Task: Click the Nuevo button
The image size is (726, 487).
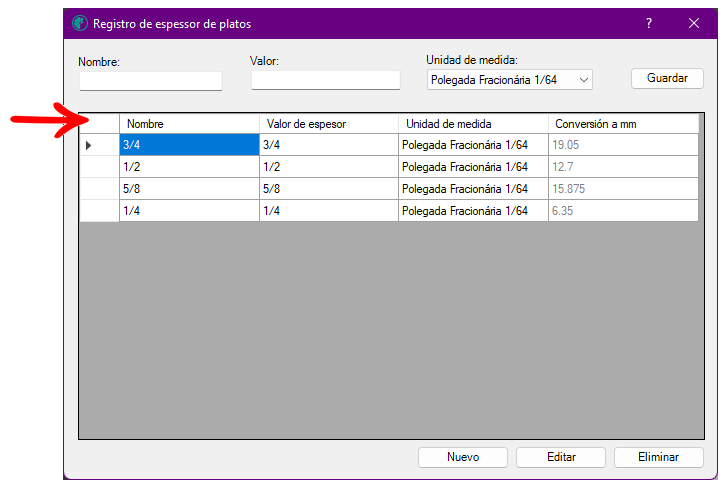Action: point(463,457)
